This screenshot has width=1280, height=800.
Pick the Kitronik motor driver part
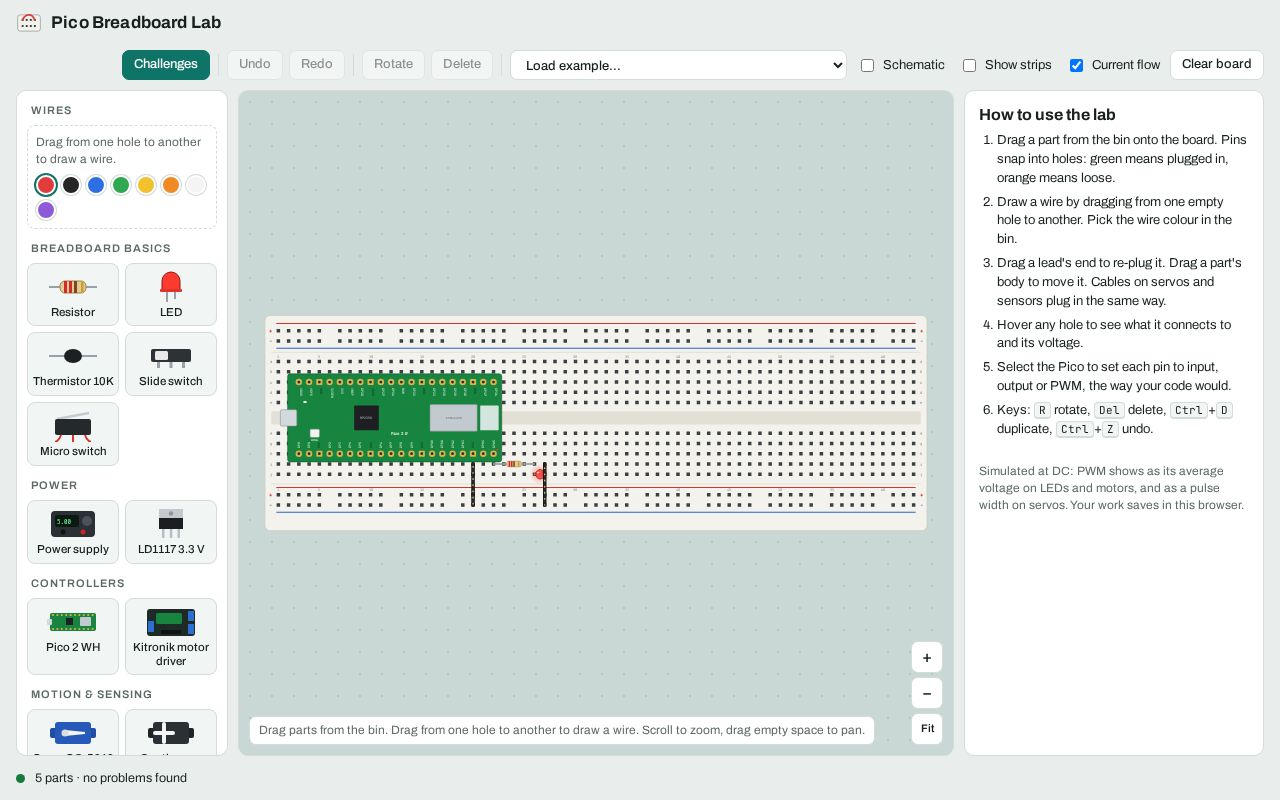pos(171,636)
